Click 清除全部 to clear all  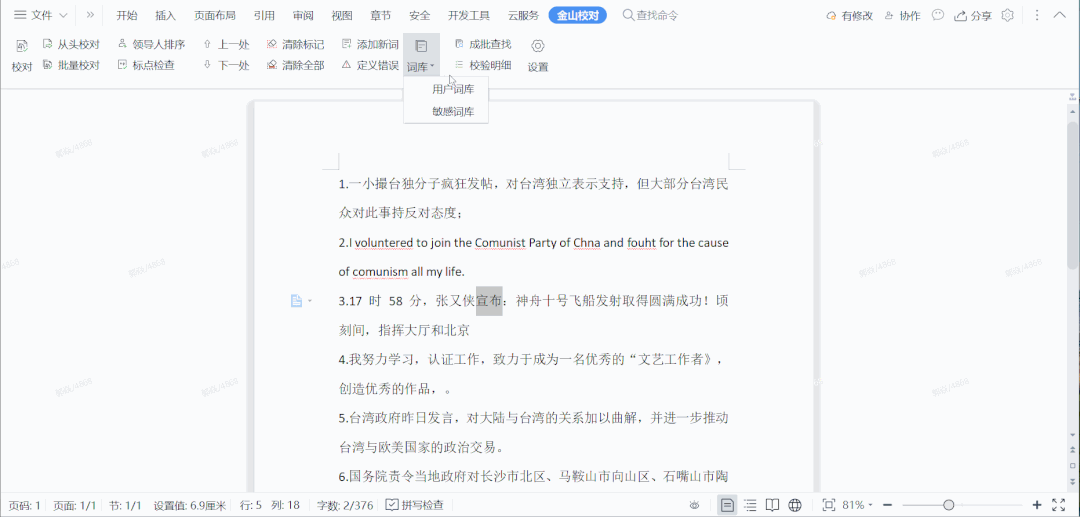tap(295, 65)
